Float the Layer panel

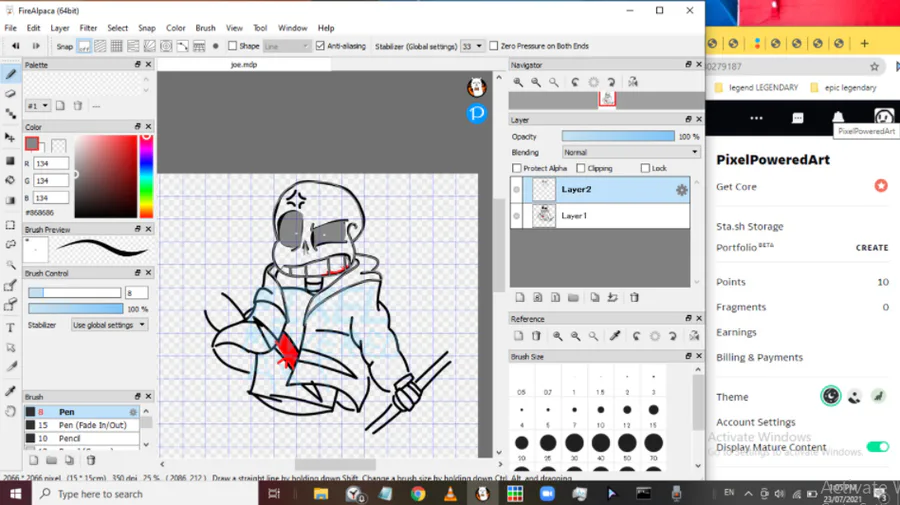[x=688, y=119]
